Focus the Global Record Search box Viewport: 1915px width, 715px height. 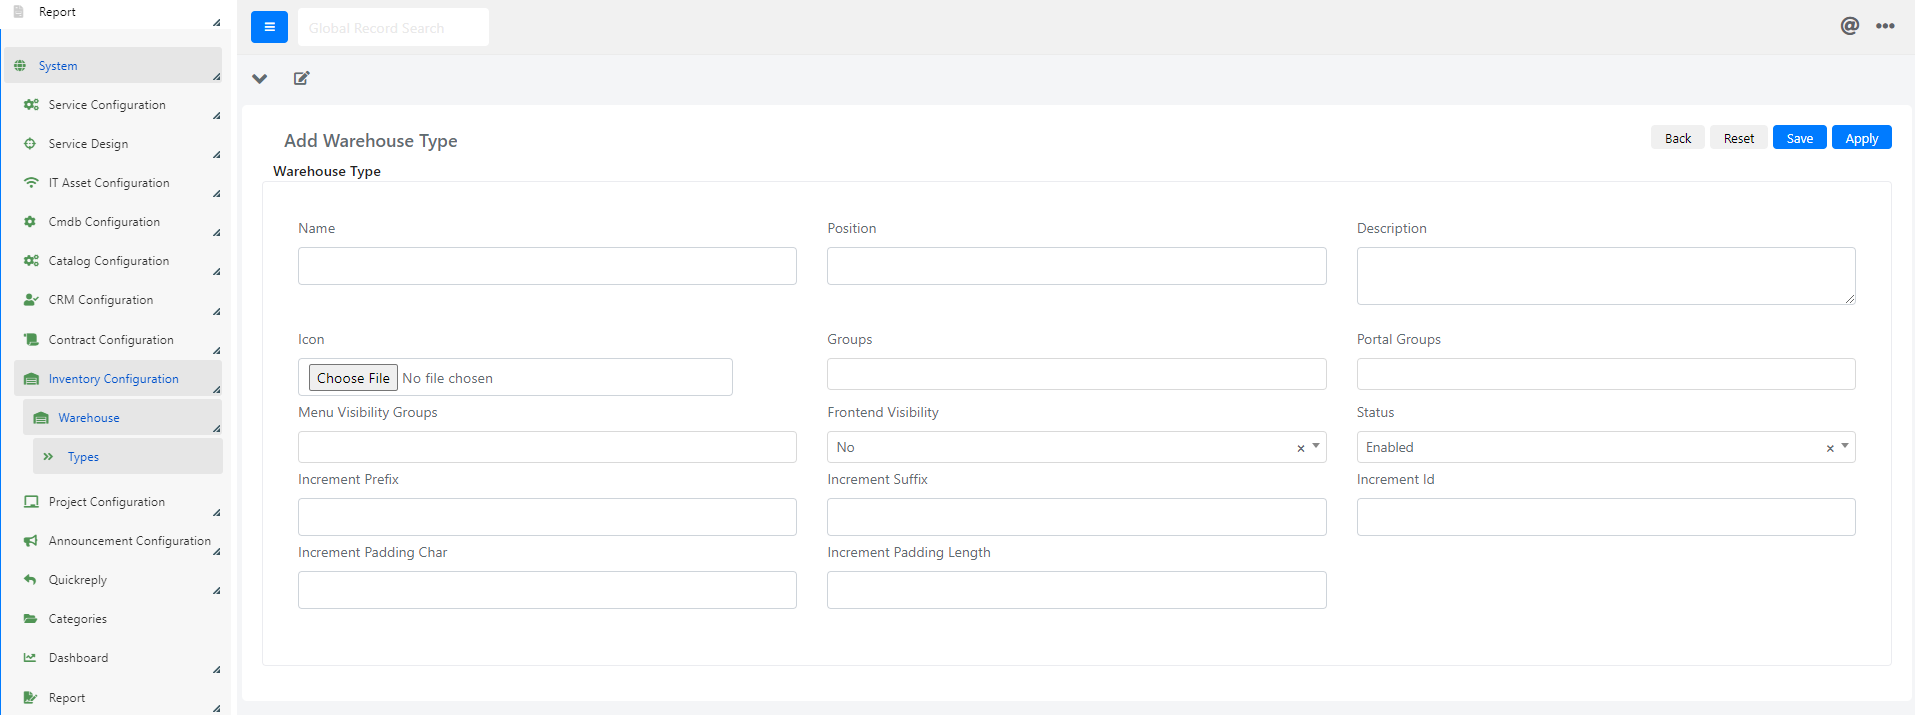[393, 27]
